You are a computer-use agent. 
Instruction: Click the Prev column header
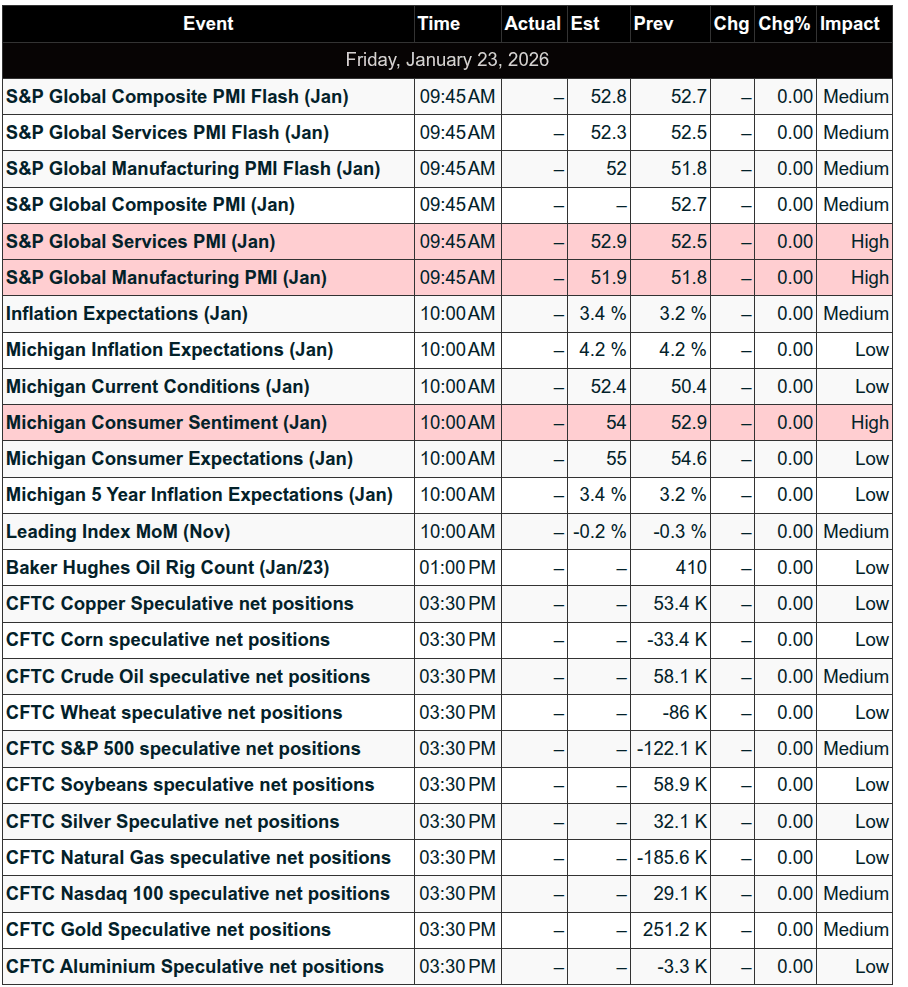[x=653, y=24]
